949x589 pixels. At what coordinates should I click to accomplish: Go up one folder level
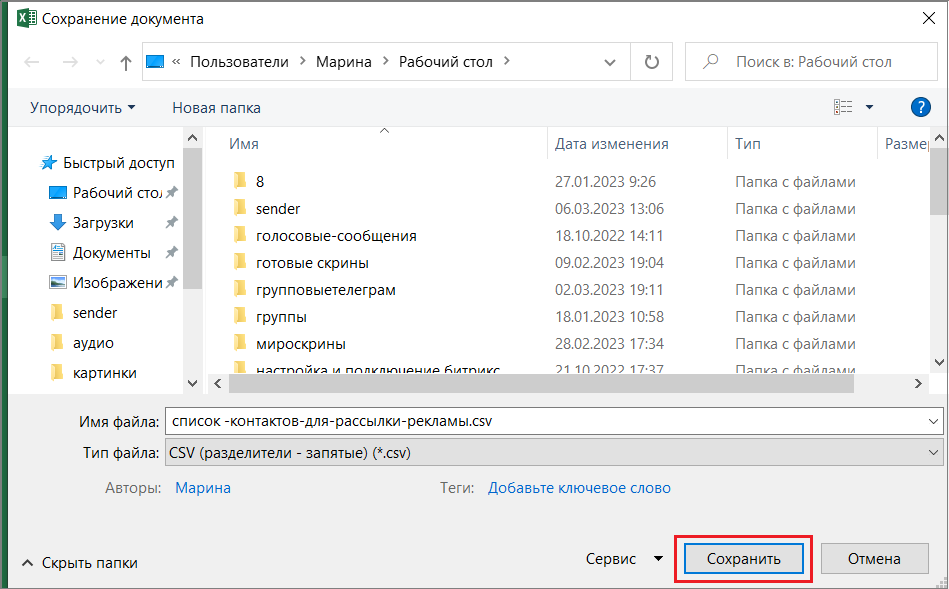[125, 62]
